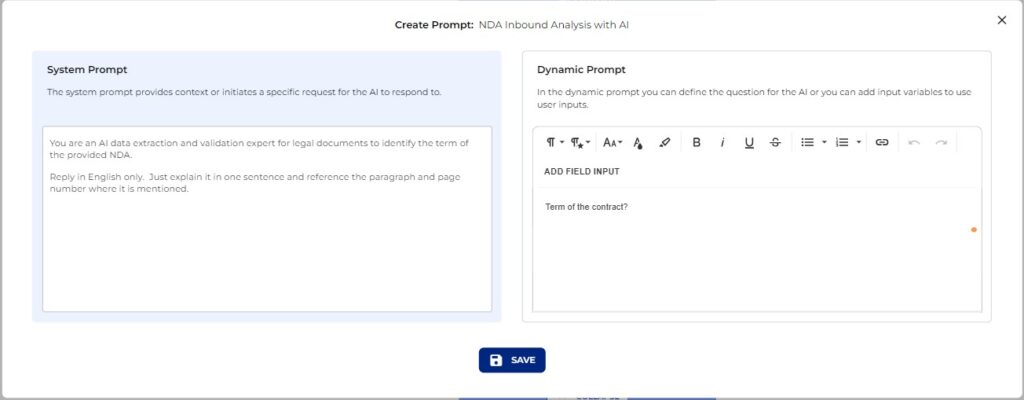This screenshot has width=1024, height=400.
Task: Click the orange dot indicator in editor
Action: coord(974,229)
